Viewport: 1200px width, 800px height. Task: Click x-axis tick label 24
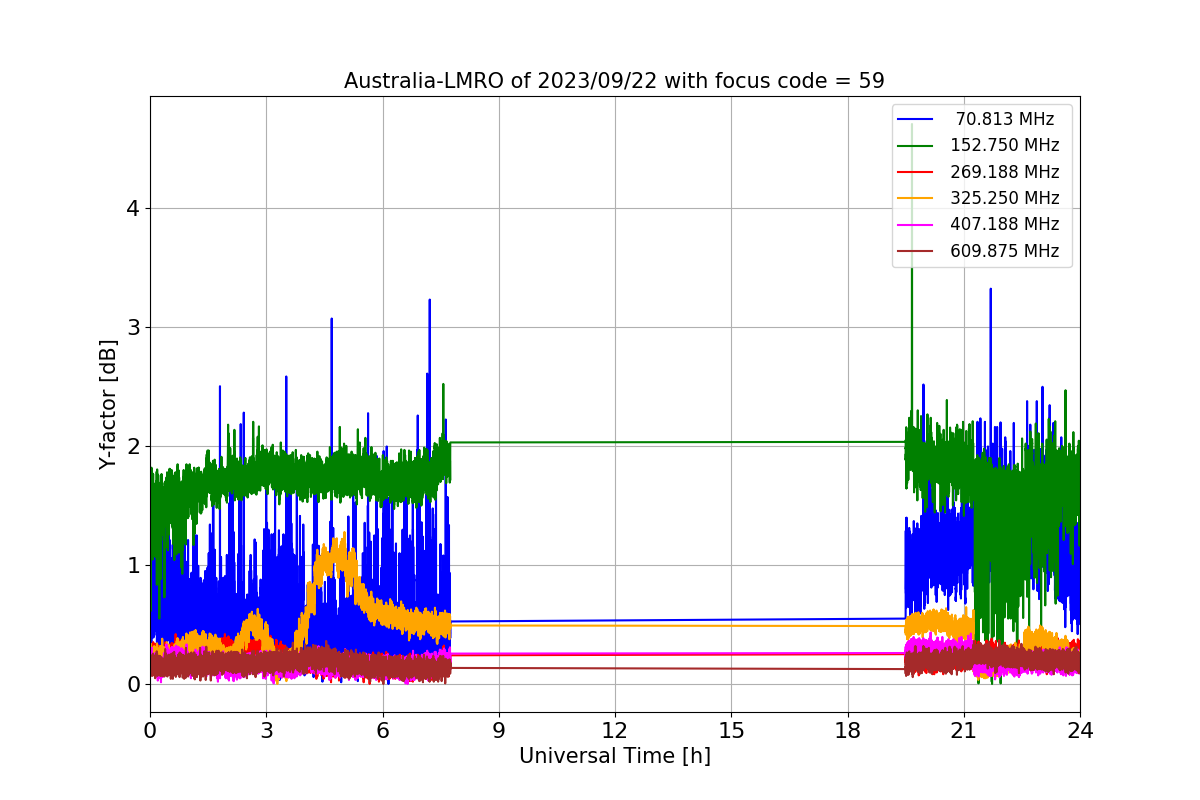1080,730
